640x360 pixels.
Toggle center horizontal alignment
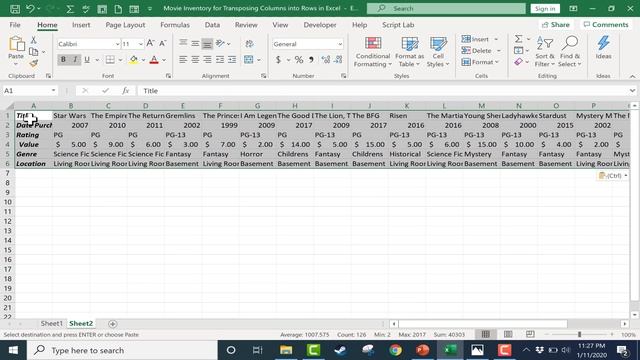coord(195,60)
